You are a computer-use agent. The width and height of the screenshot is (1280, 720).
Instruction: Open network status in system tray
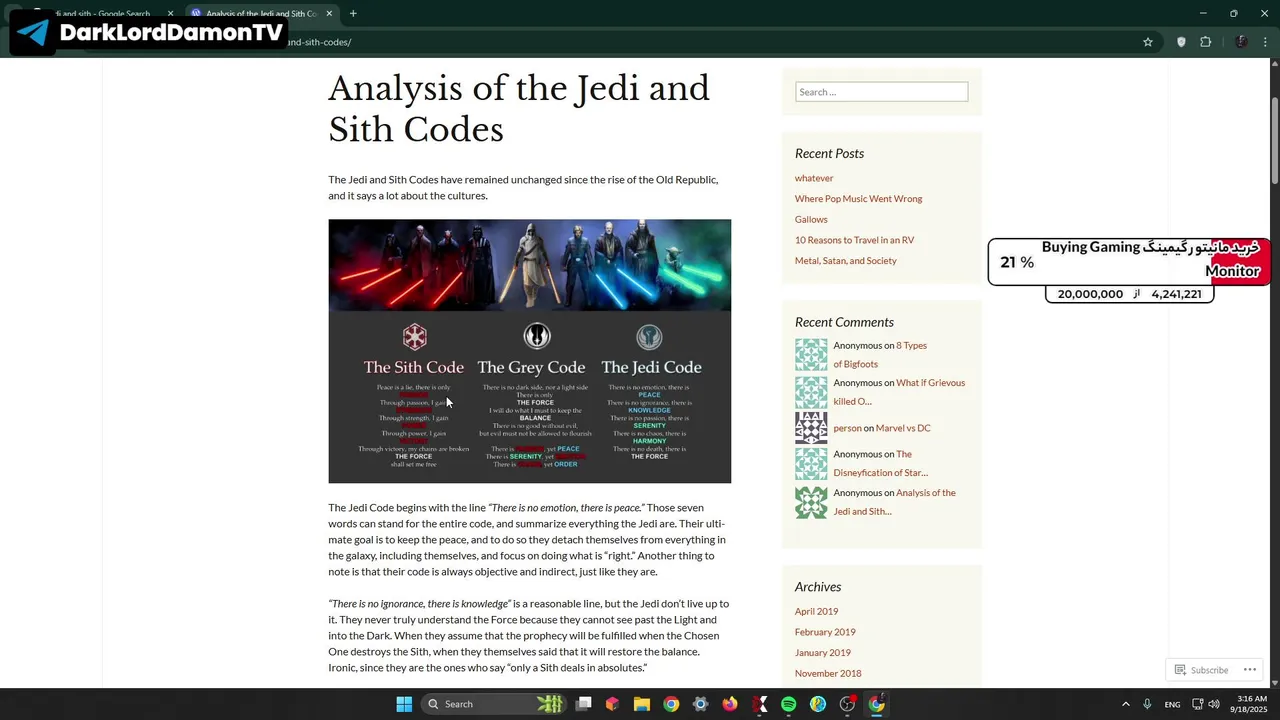pyautogui.click(x=1198, y=704)
